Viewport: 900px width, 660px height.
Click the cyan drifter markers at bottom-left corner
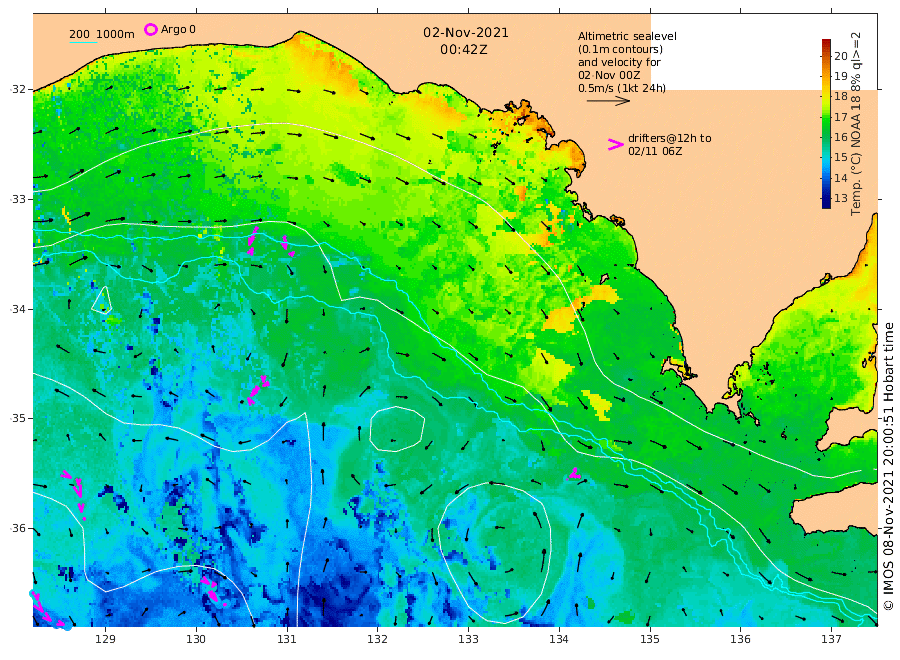[x=51, y=611]
